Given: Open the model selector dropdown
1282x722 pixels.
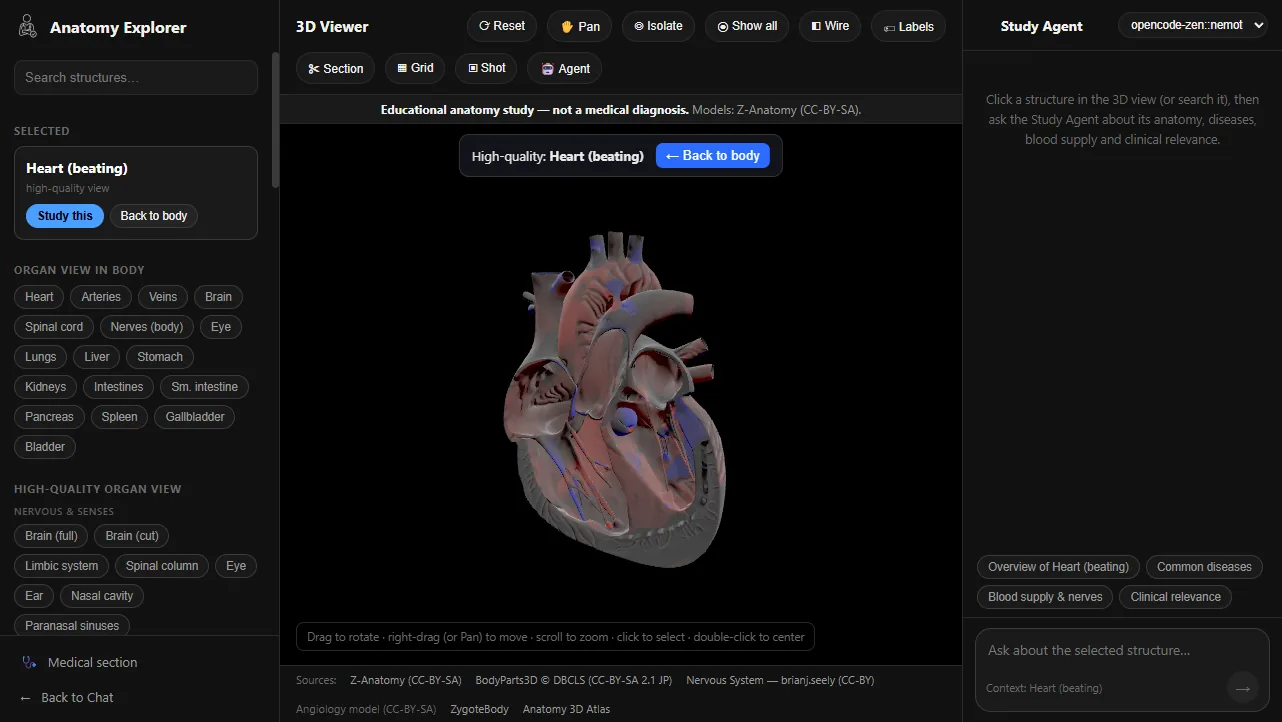Looking at the screenshot, I should [1193, 25].
